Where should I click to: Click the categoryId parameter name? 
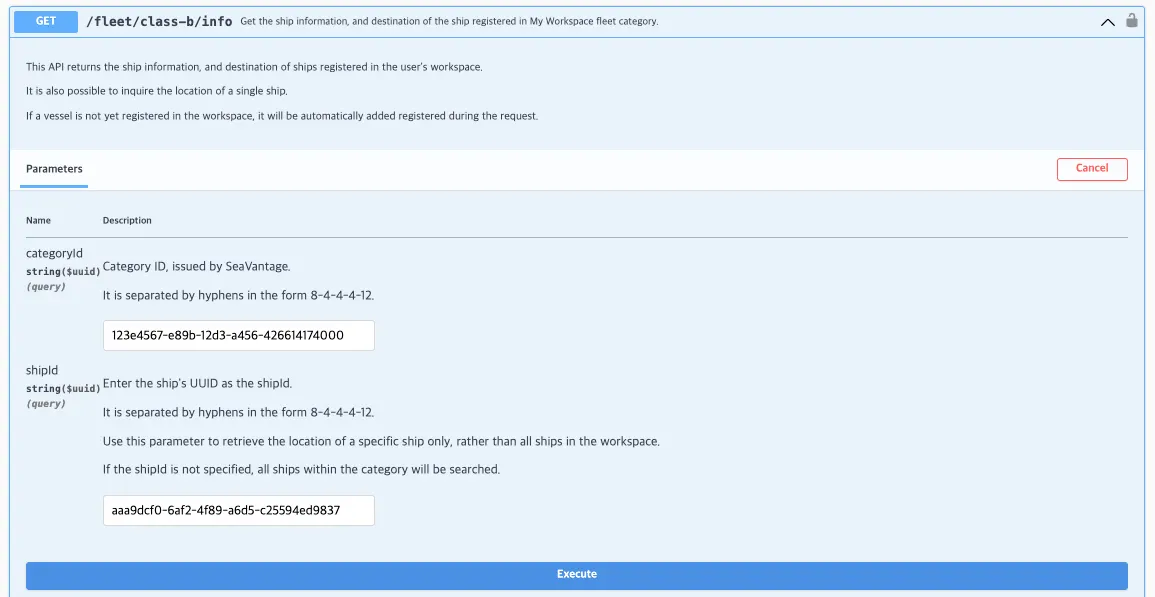point(54,253)
